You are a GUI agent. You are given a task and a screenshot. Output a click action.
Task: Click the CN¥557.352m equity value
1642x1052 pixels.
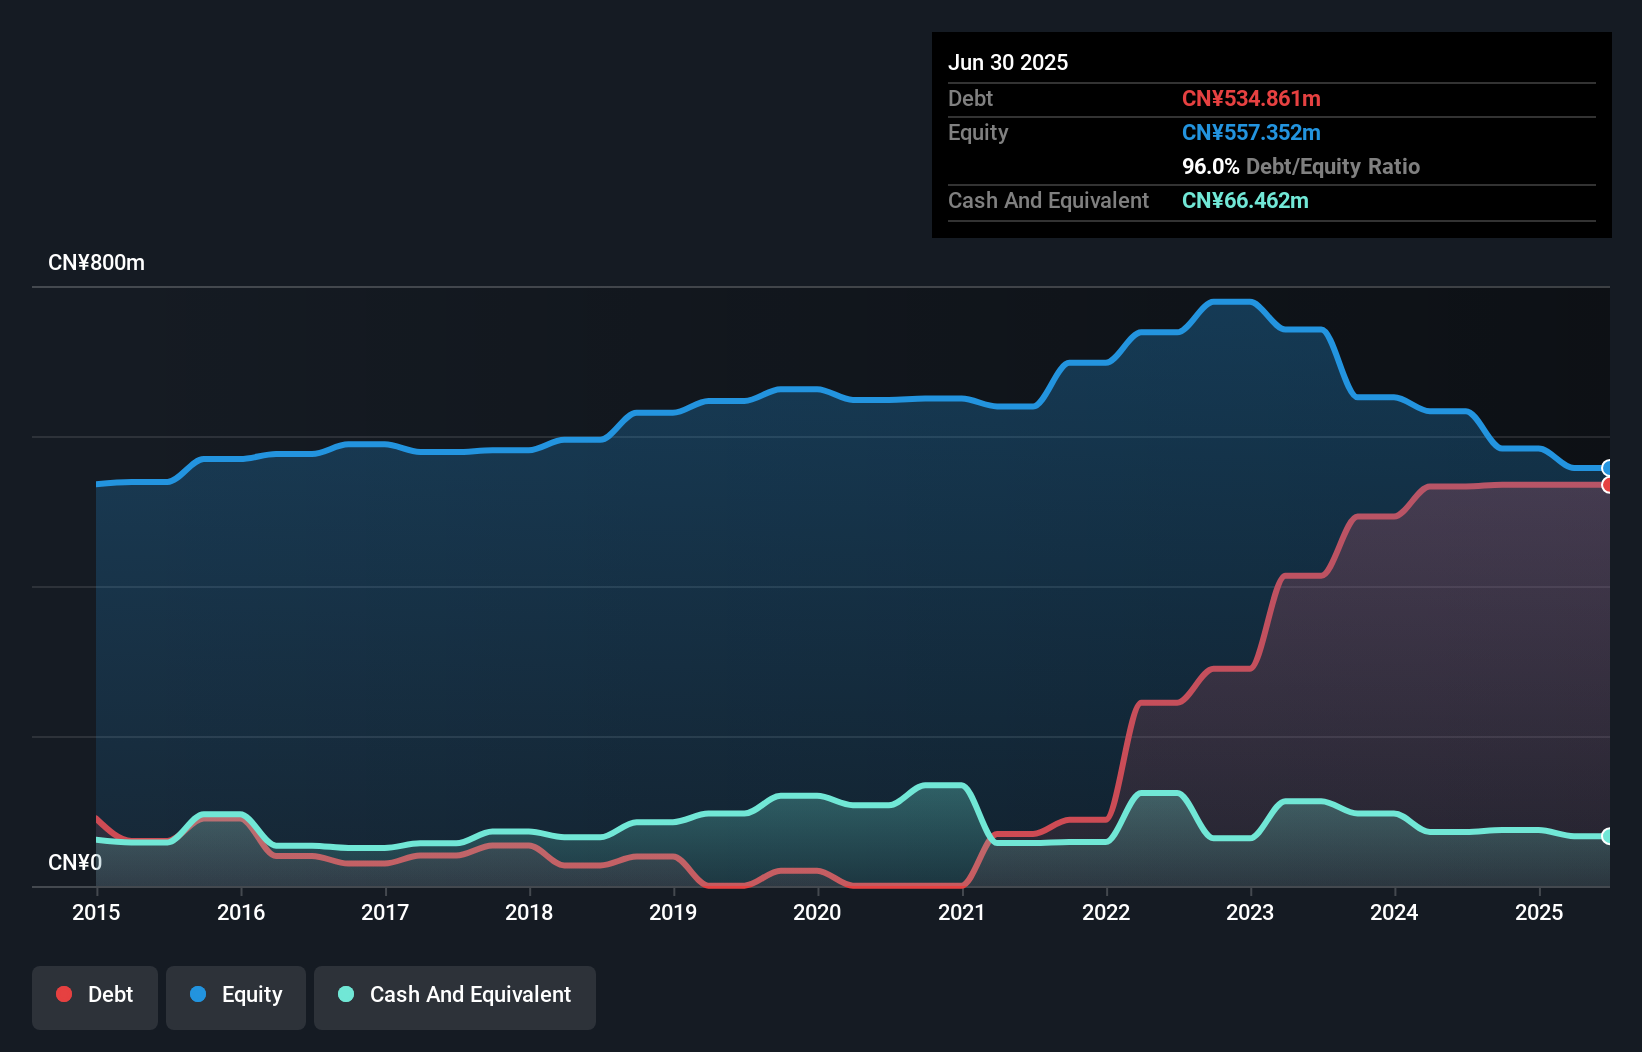tap(1251, 132)
